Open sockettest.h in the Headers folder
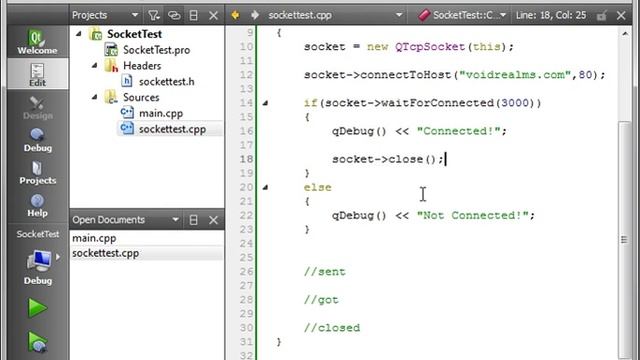The image size is (640, 360). click(x=167, y=82)
